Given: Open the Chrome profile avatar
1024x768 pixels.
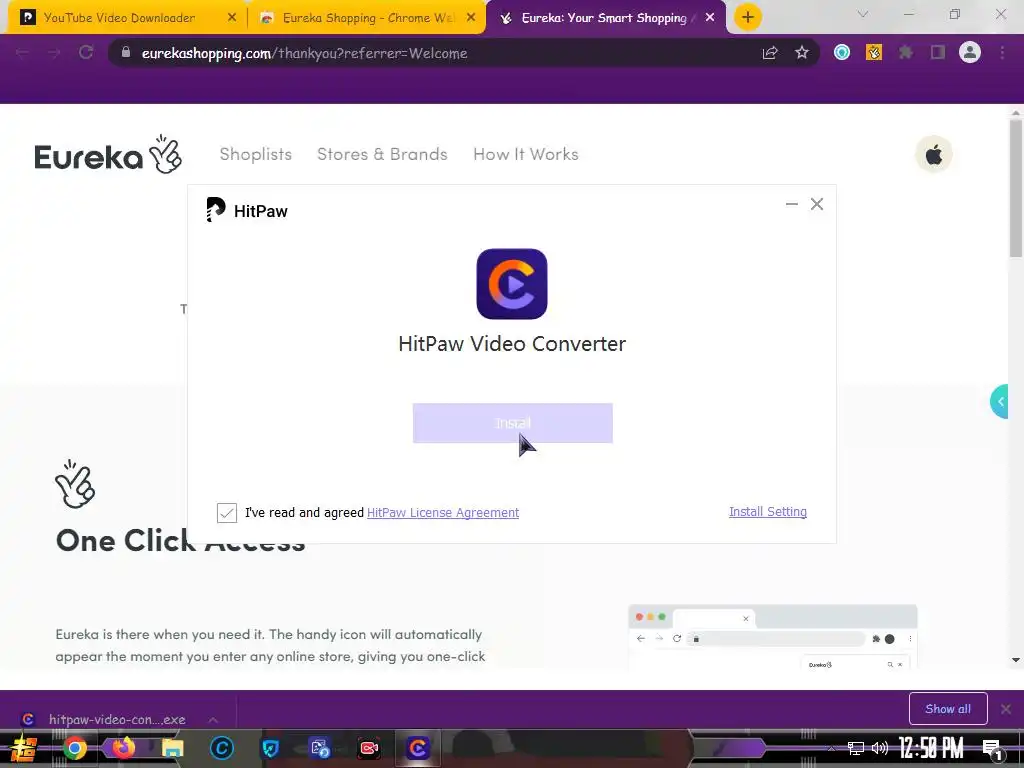Looking at the screenshot, I should coord(970,52).
